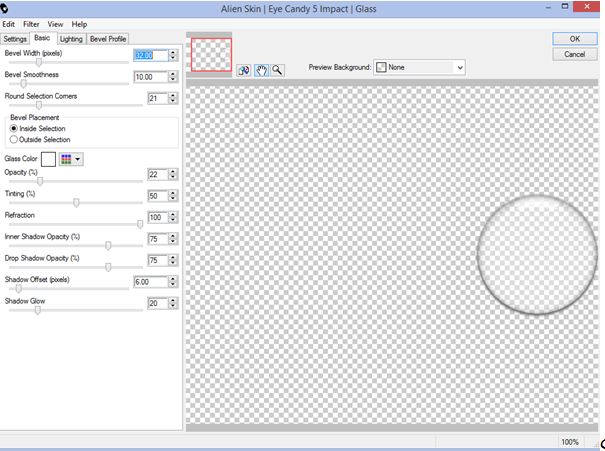Click the Cancel button
Viewport: 605px width, 451px height.
(x=575, y=54)
